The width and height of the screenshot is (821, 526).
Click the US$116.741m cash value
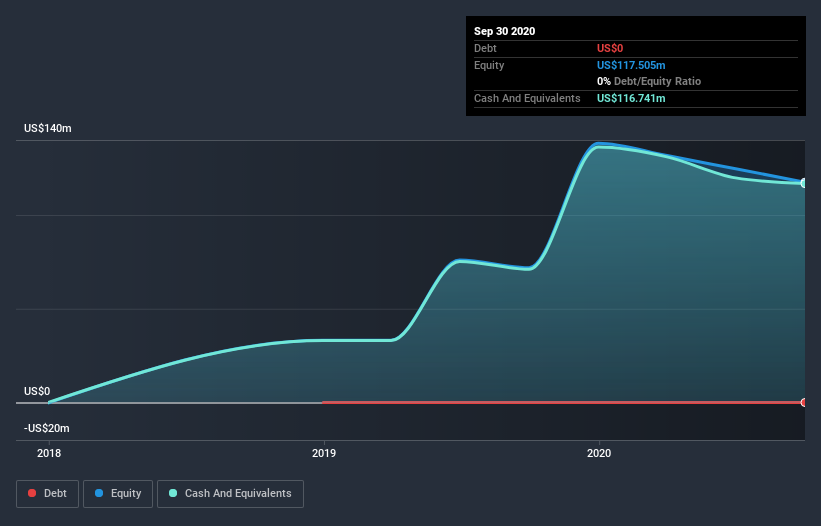pos(631,98)
